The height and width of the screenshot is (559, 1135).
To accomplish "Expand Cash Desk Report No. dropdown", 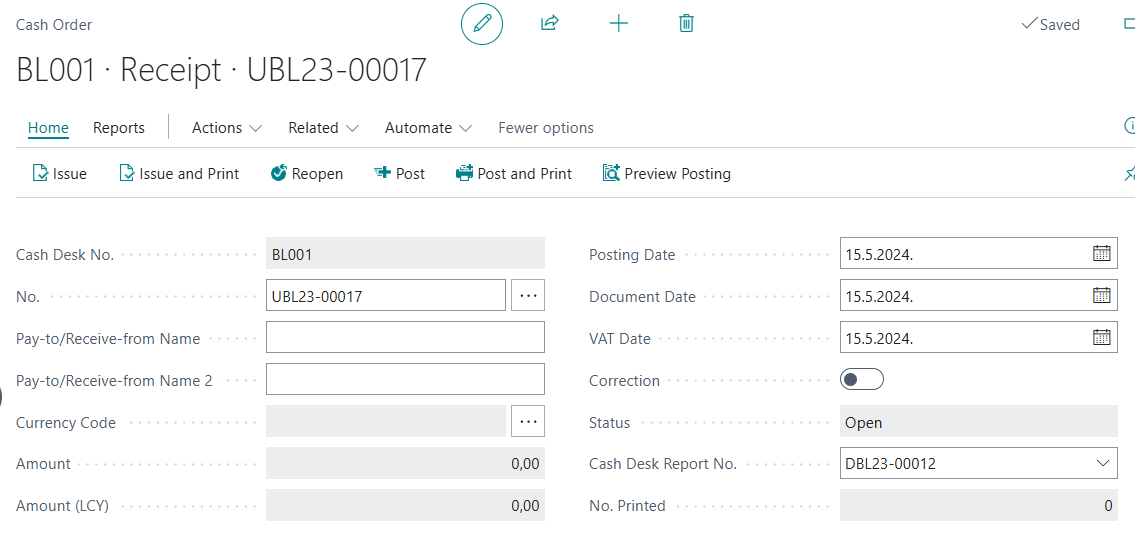I will [x=1102, y=463].
